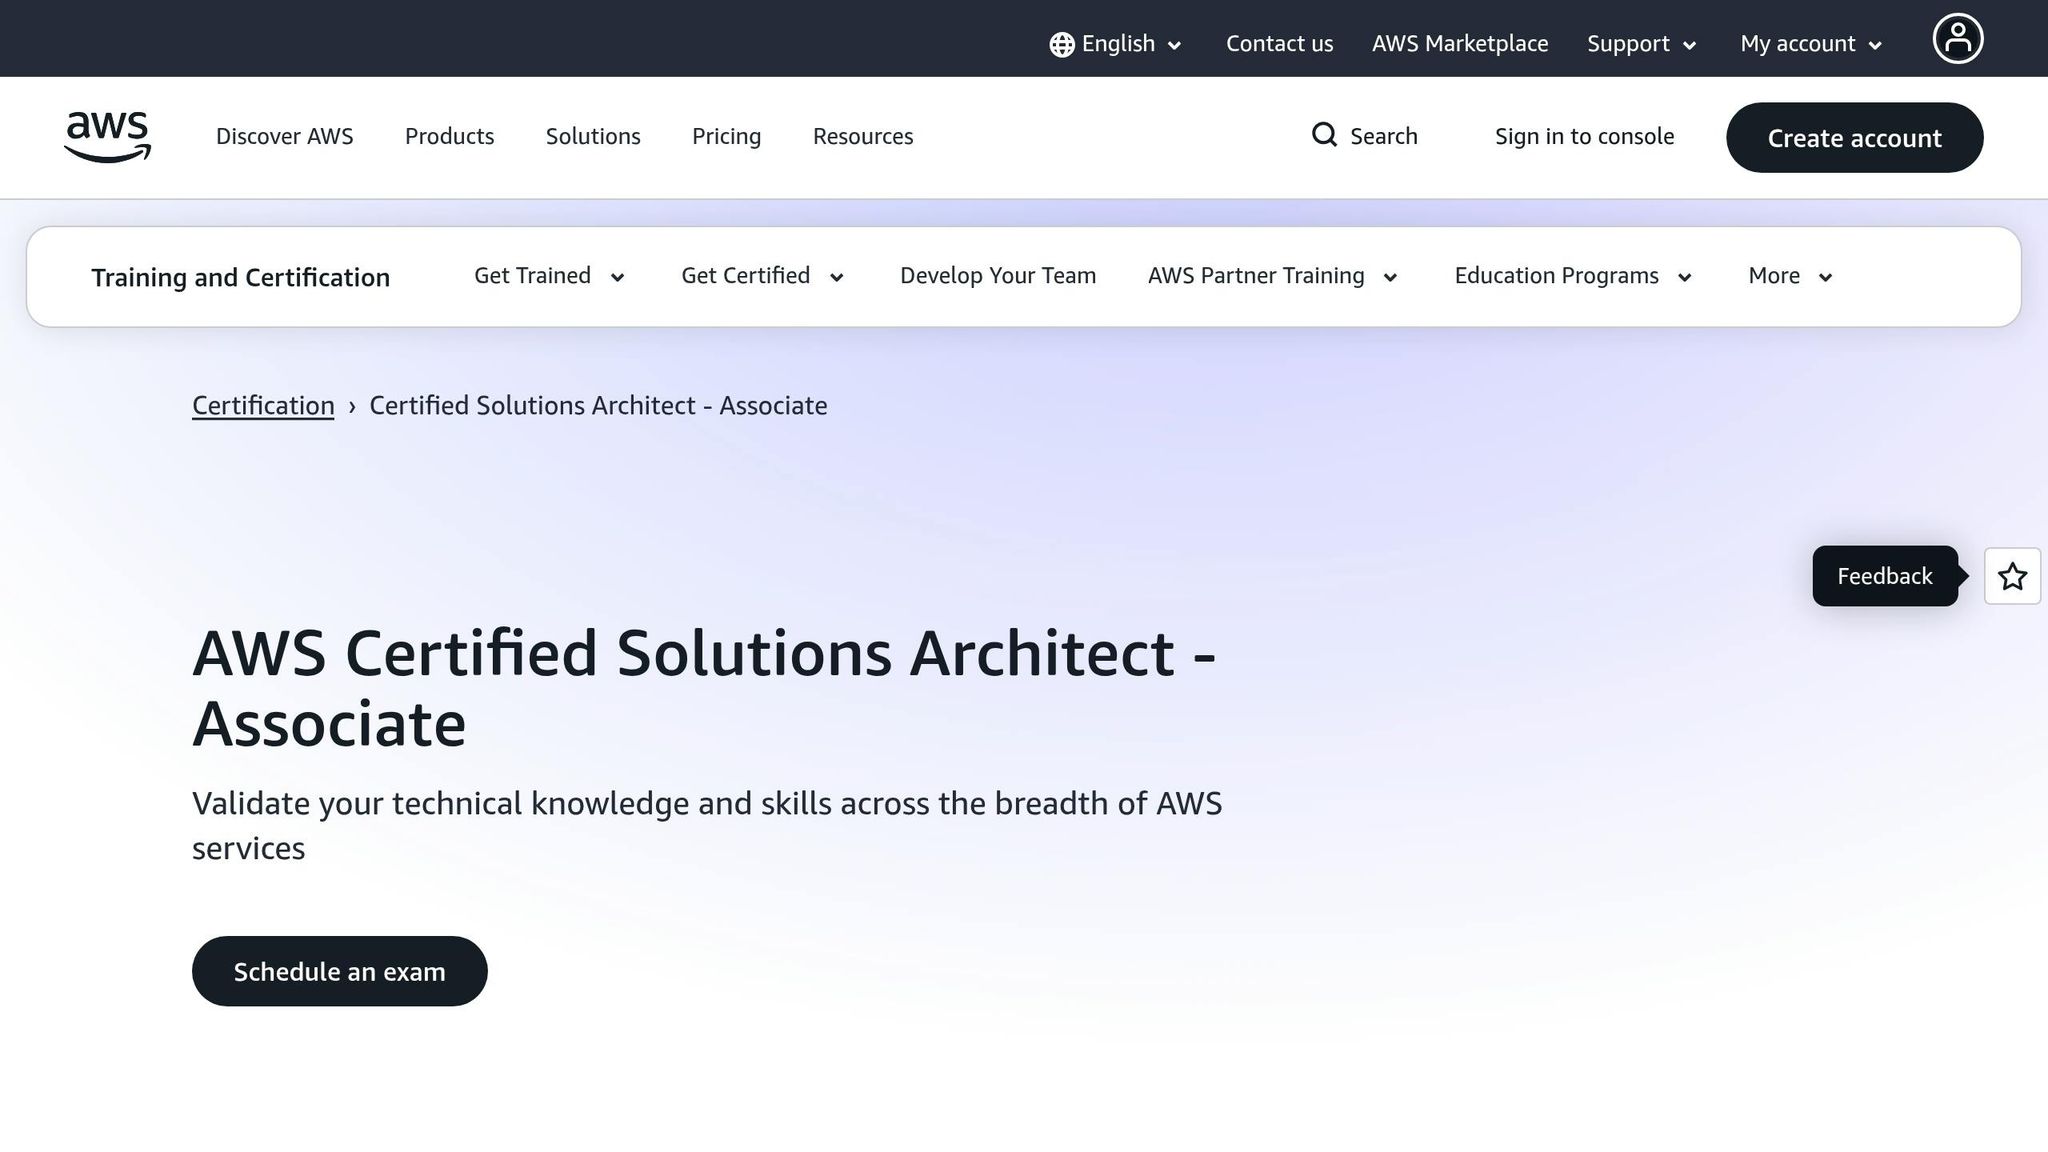Open the More dropdown

(1790, 276)
